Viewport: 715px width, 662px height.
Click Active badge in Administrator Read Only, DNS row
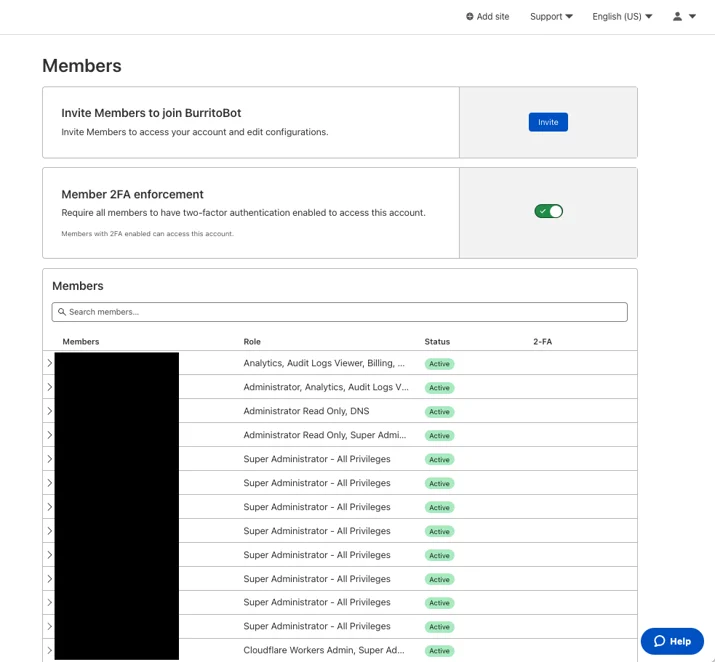click(x=439, y=412)
